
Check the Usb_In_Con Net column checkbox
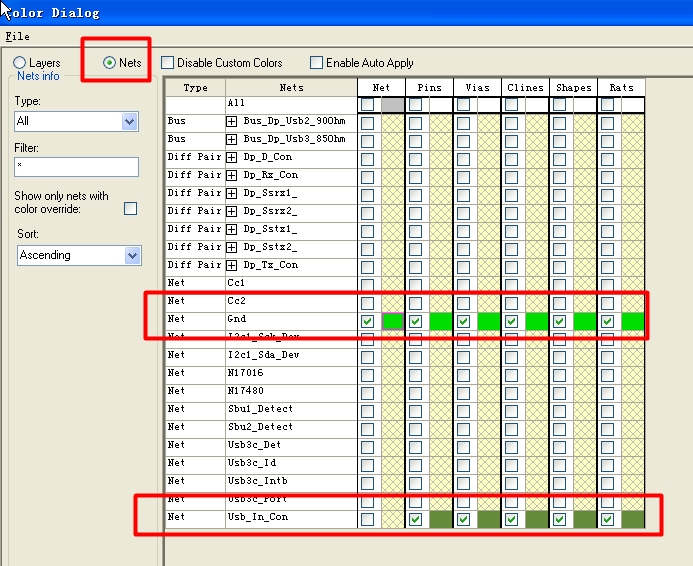pos(368,519)
